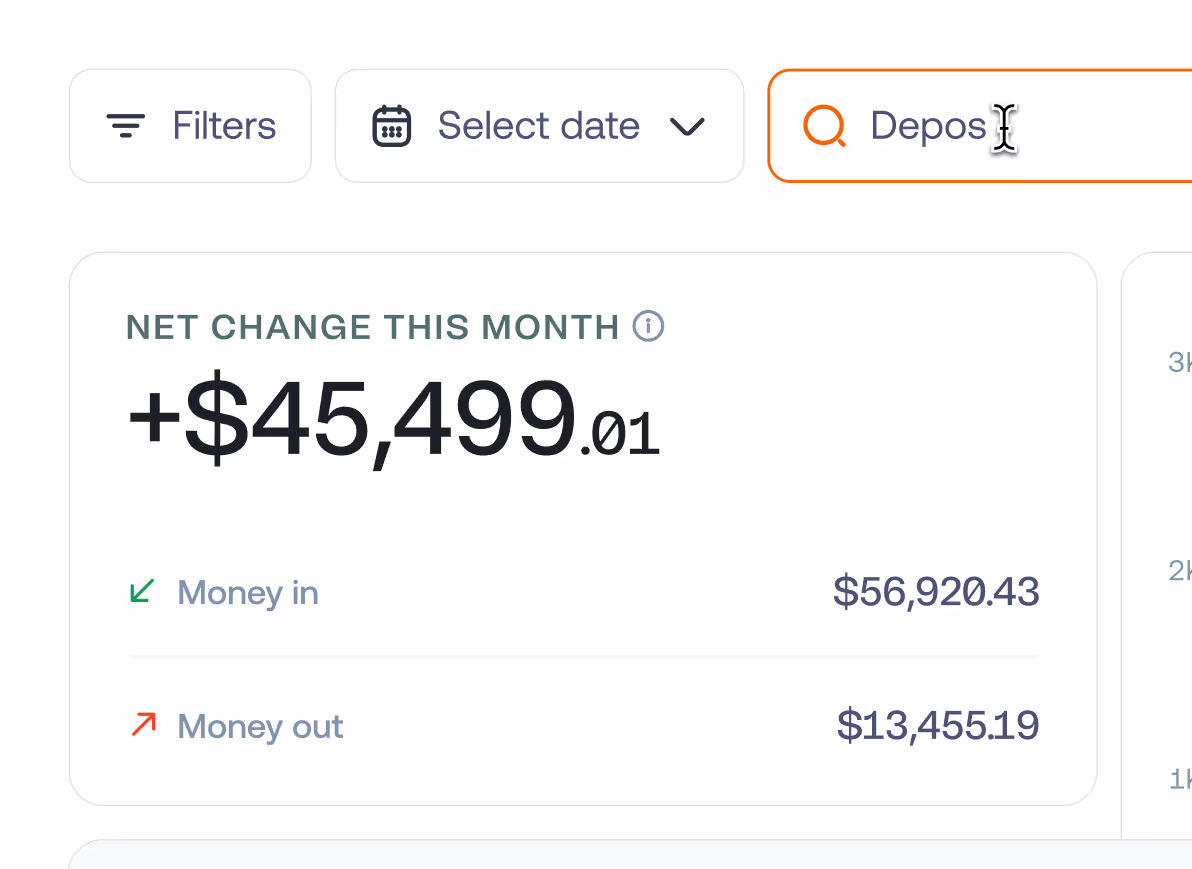Click the 2k axis label on the chart
The height and width of the screenshot is (869, 1192).
[x=1180, y=572]
